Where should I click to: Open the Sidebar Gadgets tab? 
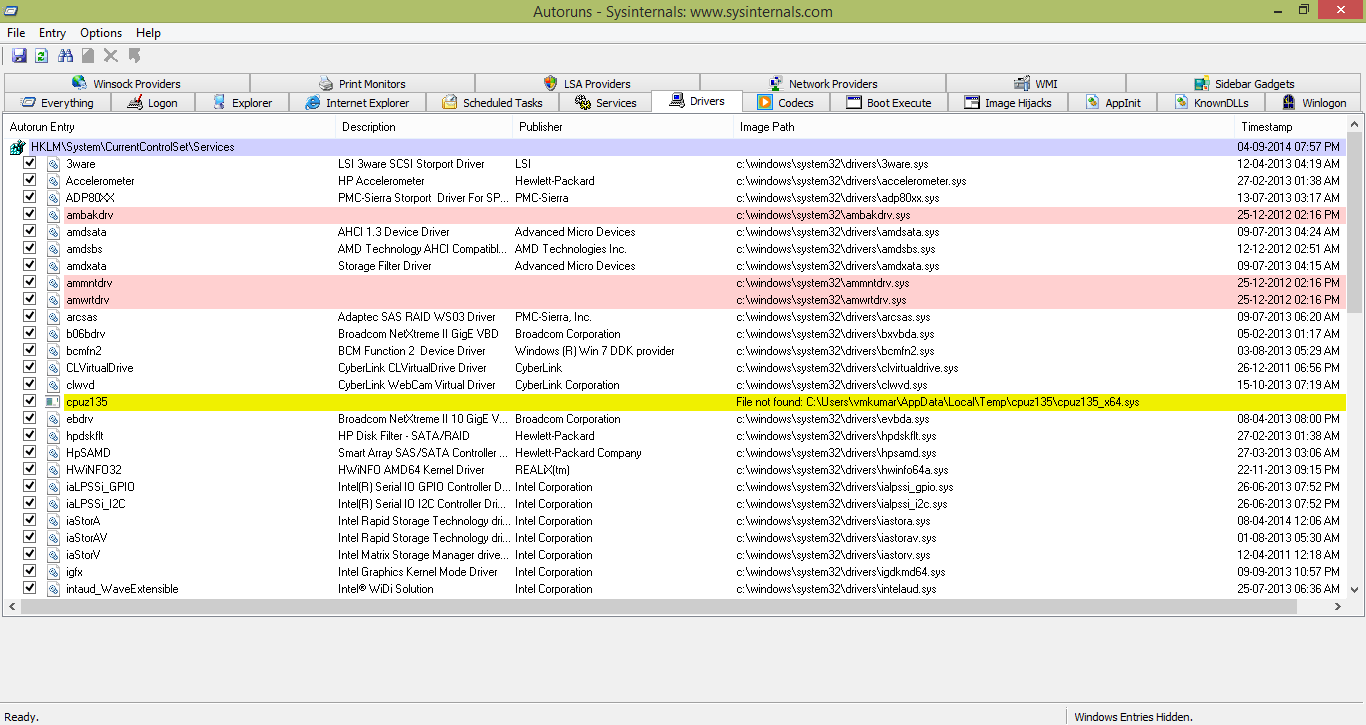pos(1244,83)
